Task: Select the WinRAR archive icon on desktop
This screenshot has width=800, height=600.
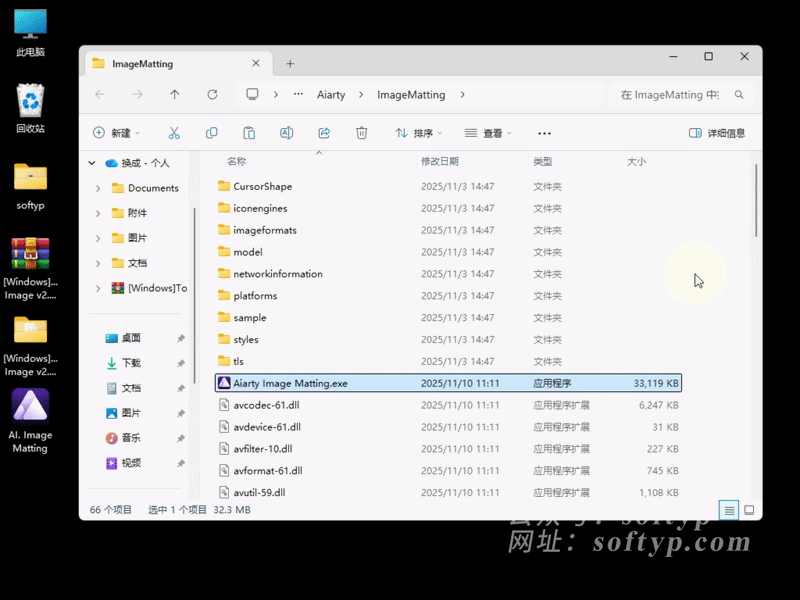Action: click(30, 268)
